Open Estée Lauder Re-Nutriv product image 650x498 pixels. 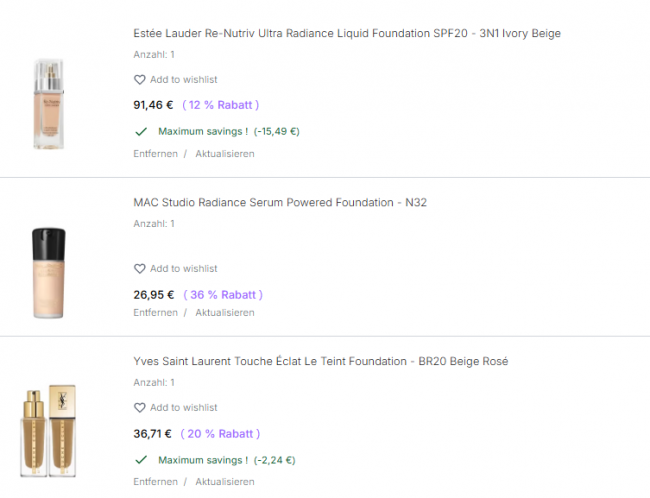(48, 104)
